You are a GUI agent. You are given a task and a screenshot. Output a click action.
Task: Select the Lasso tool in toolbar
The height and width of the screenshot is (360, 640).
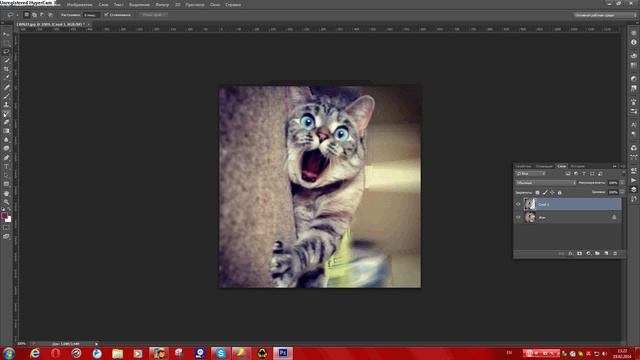pyautogui.click(x=6, y=51)
